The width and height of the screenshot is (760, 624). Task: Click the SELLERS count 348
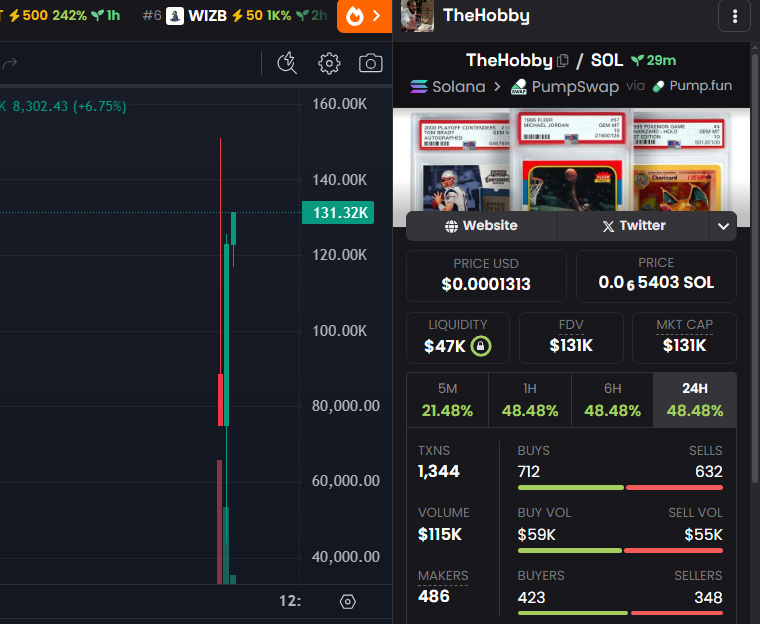708,597
